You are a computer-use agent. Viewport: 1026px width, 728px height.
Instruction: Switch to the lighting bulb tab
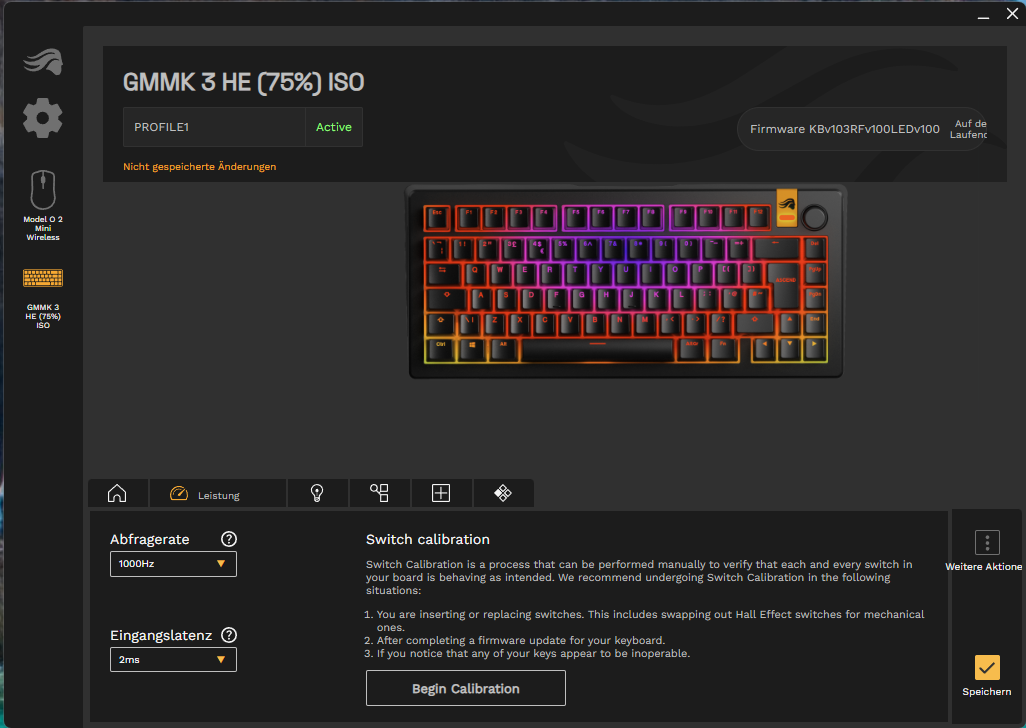click(317, 493)
